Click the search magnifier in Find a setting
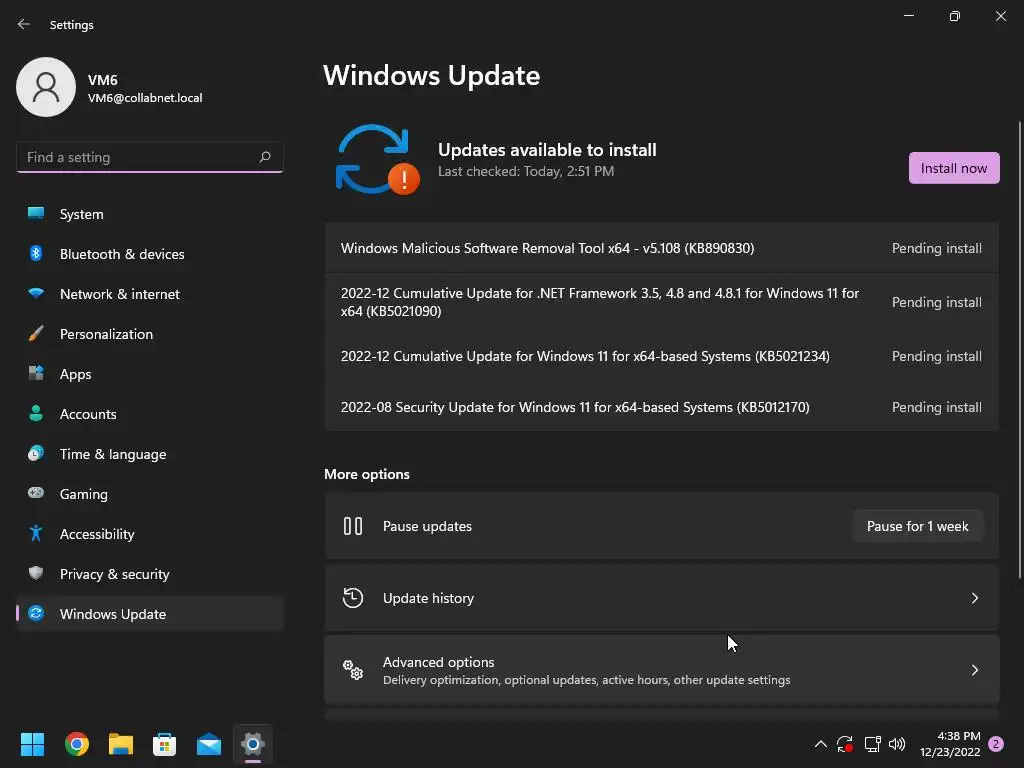The width and height of the screenshot is (1024, 768). coord(264,157)
